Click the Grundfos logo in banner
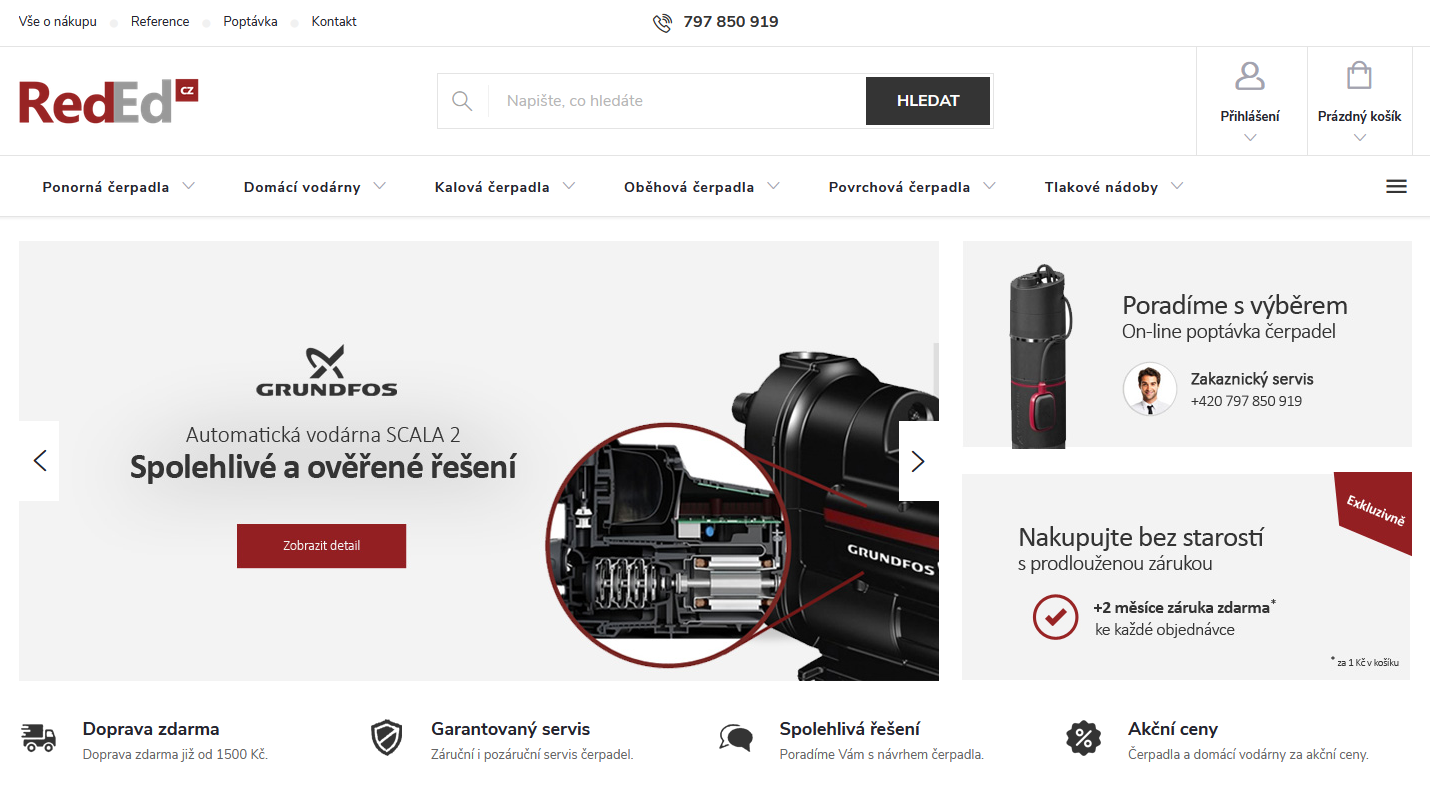Viewport: 1430px width, 800px height. coord(327,371)
